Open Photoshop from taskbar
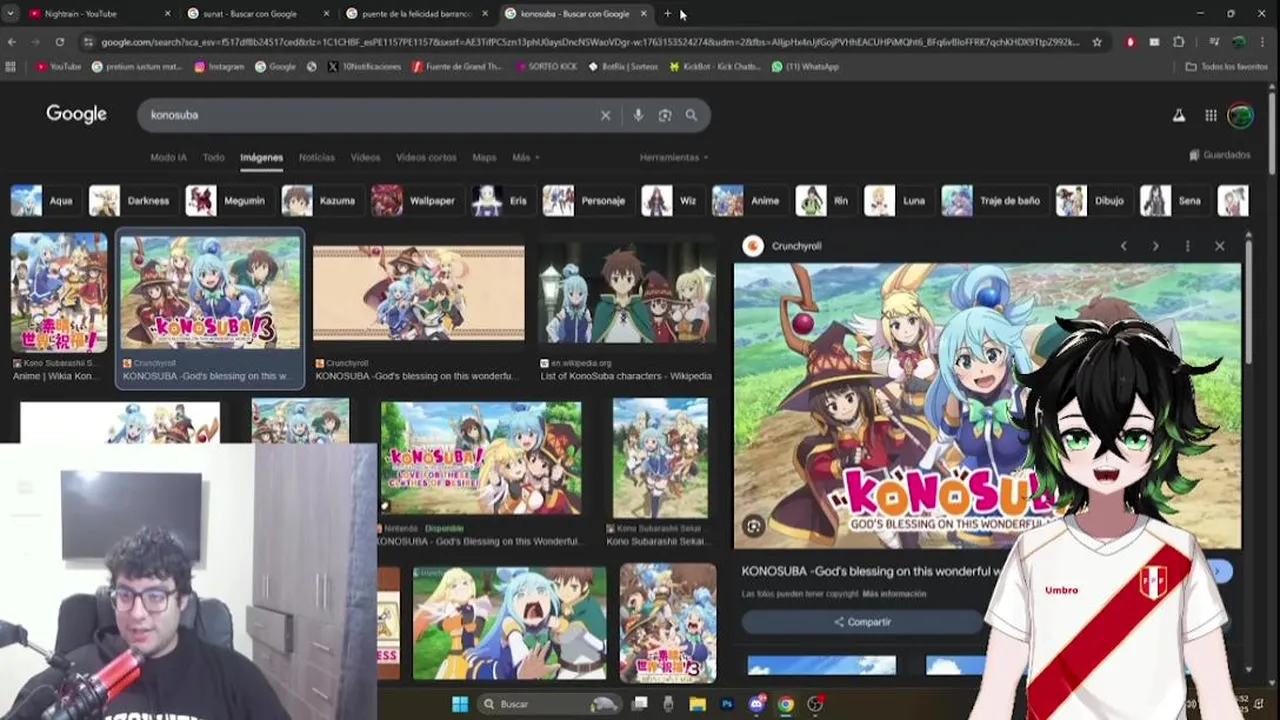This screenshot has width=1280, height=720. (727, 704)
